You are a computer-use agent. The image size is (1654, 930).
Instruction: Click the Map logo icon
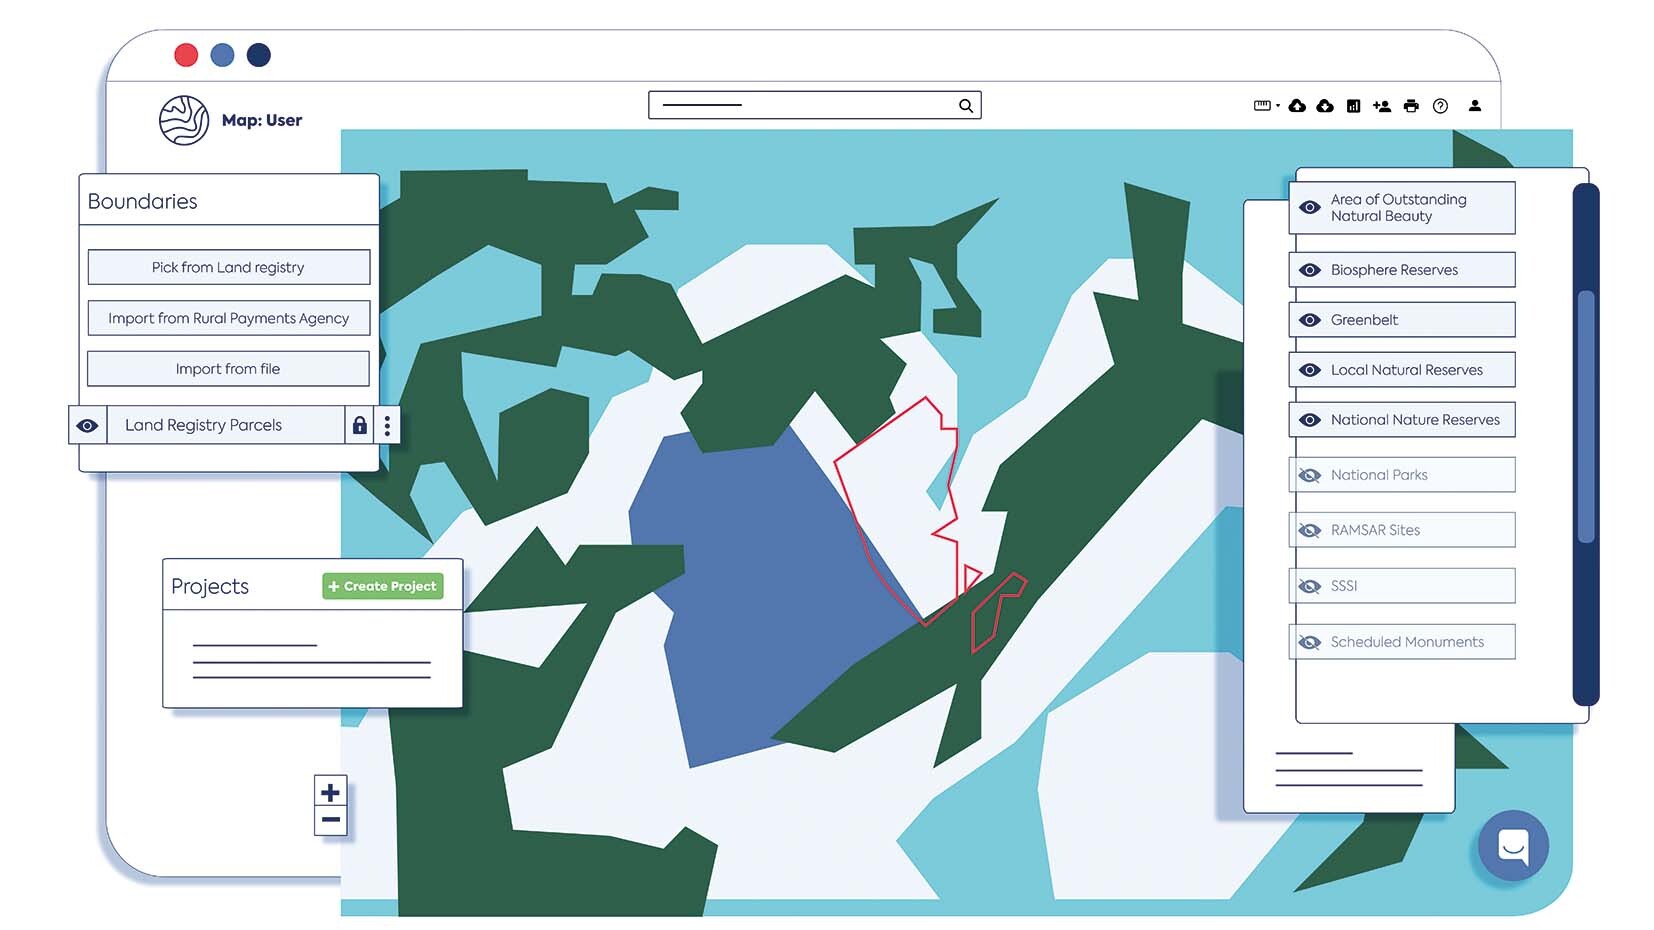point(183,119)
